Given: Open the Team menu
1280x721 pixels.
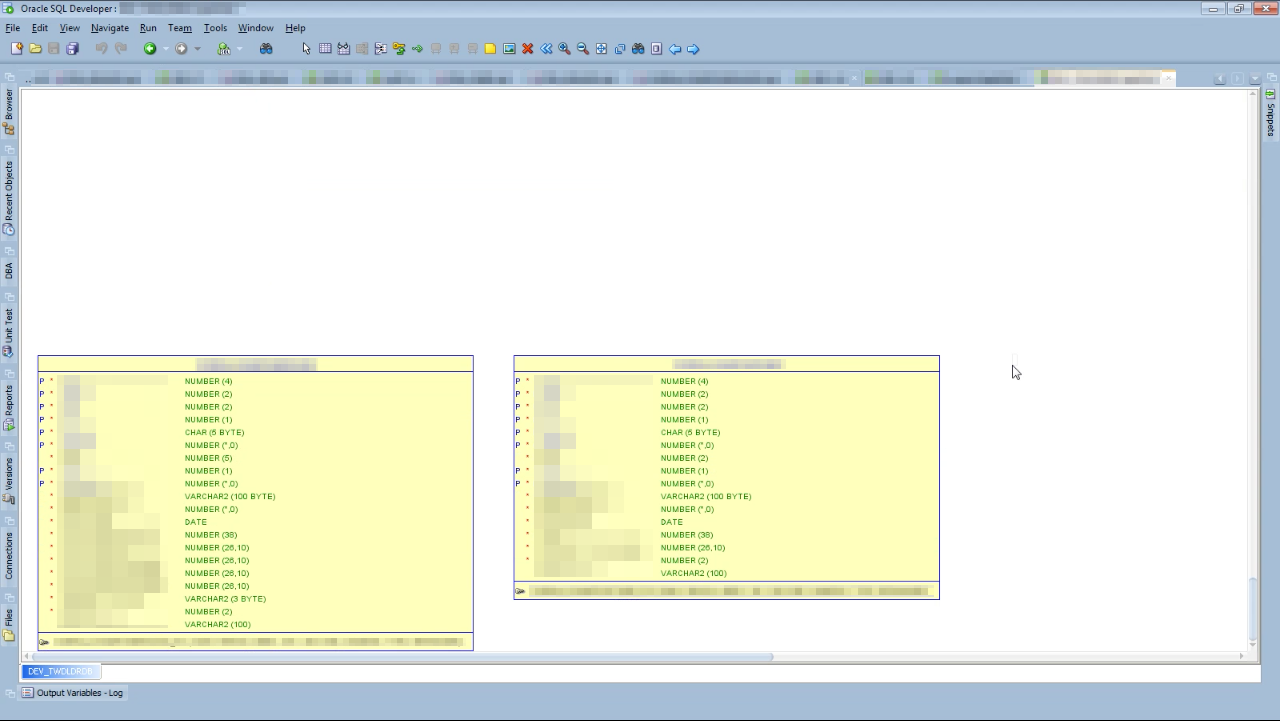Looking at the screenshot, I should tap(180, 28).
